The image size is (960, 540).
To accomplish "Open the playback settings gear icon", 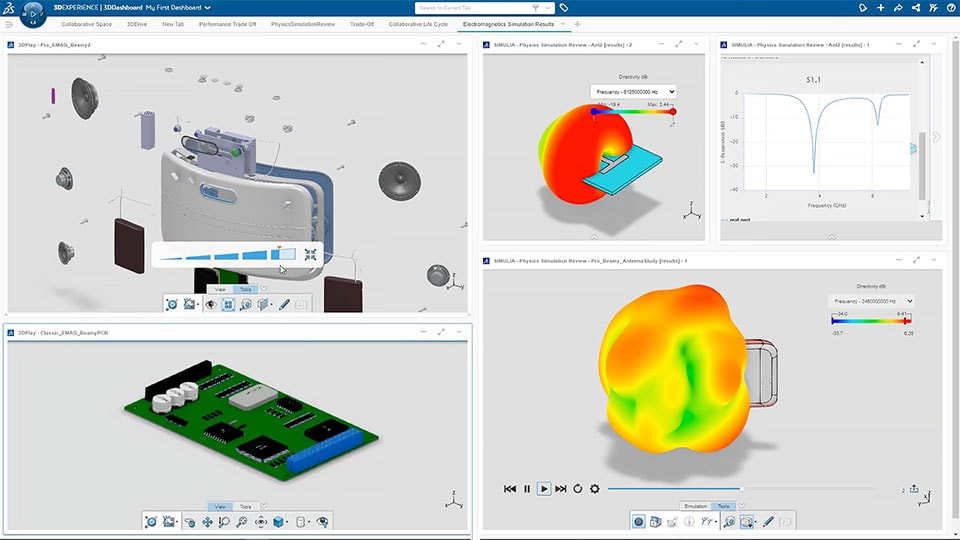I will [595, 489].
